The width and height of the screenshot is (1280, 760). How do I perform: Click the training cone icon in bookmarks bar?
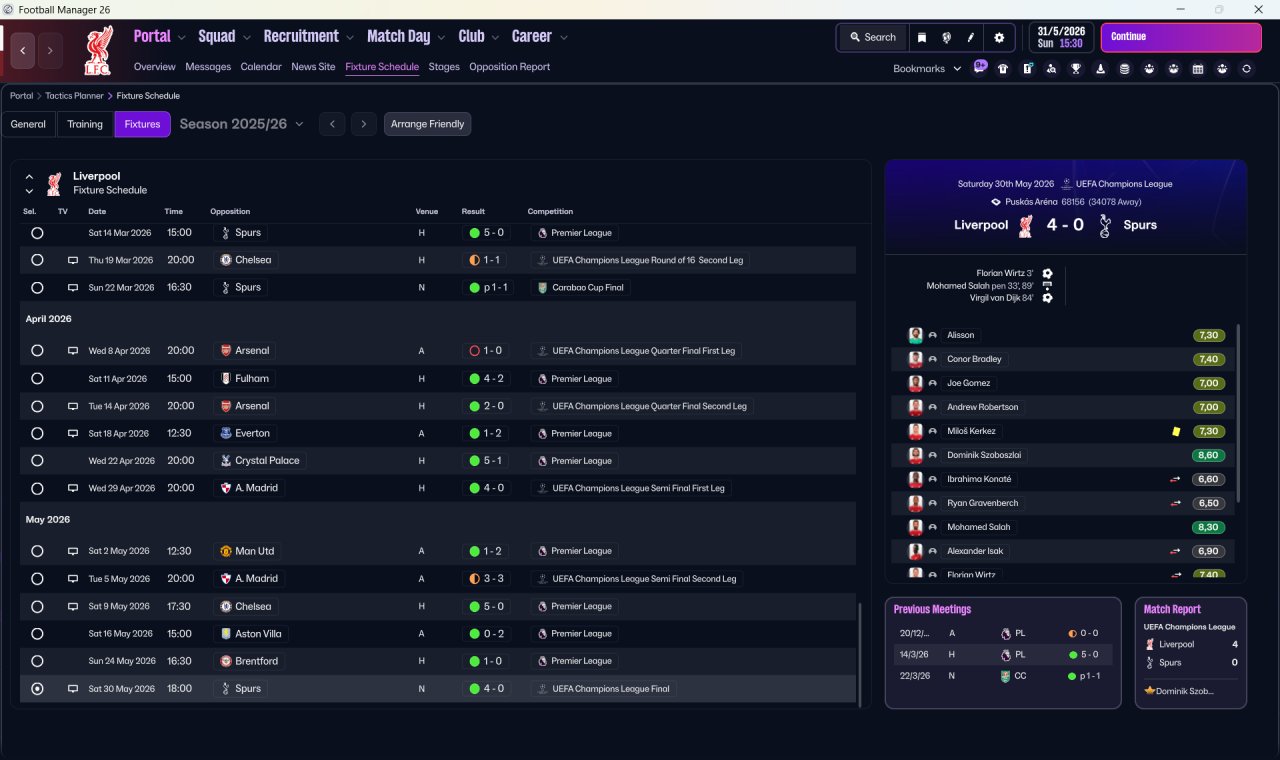point(1101,69)
